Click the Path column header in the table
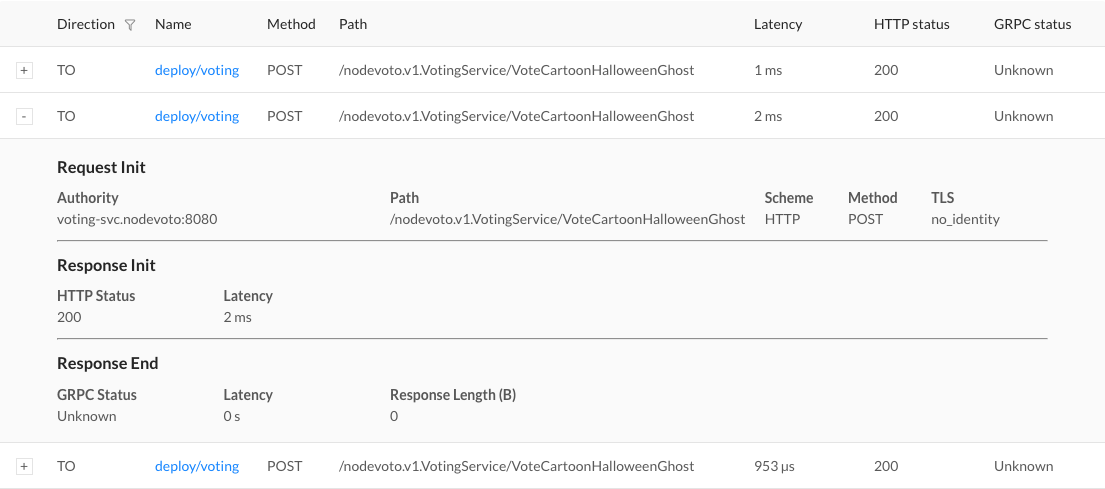1105x489 pixels. click(353, 25)
